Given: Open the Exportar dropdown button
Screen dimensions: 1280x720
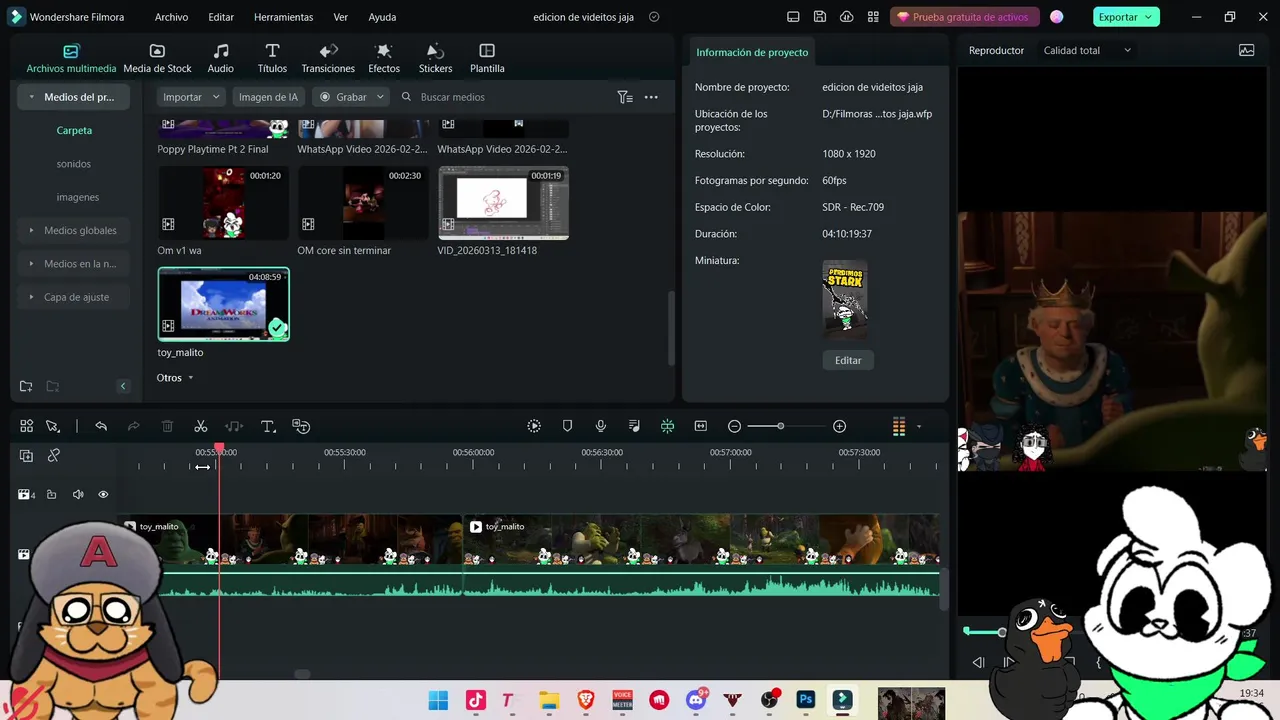Looking at the screenshot, I should pyautogui.click(x=1125, y=17).
